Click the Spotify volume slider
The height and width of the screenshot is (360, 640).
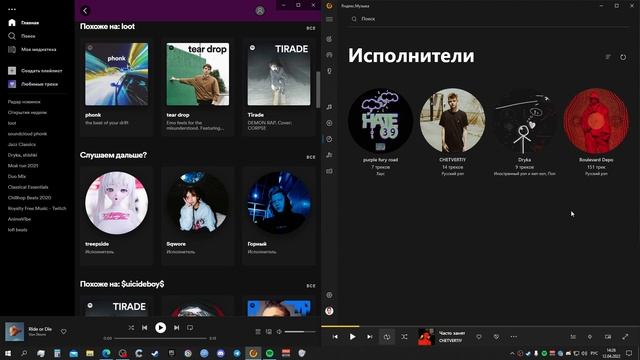300,332
